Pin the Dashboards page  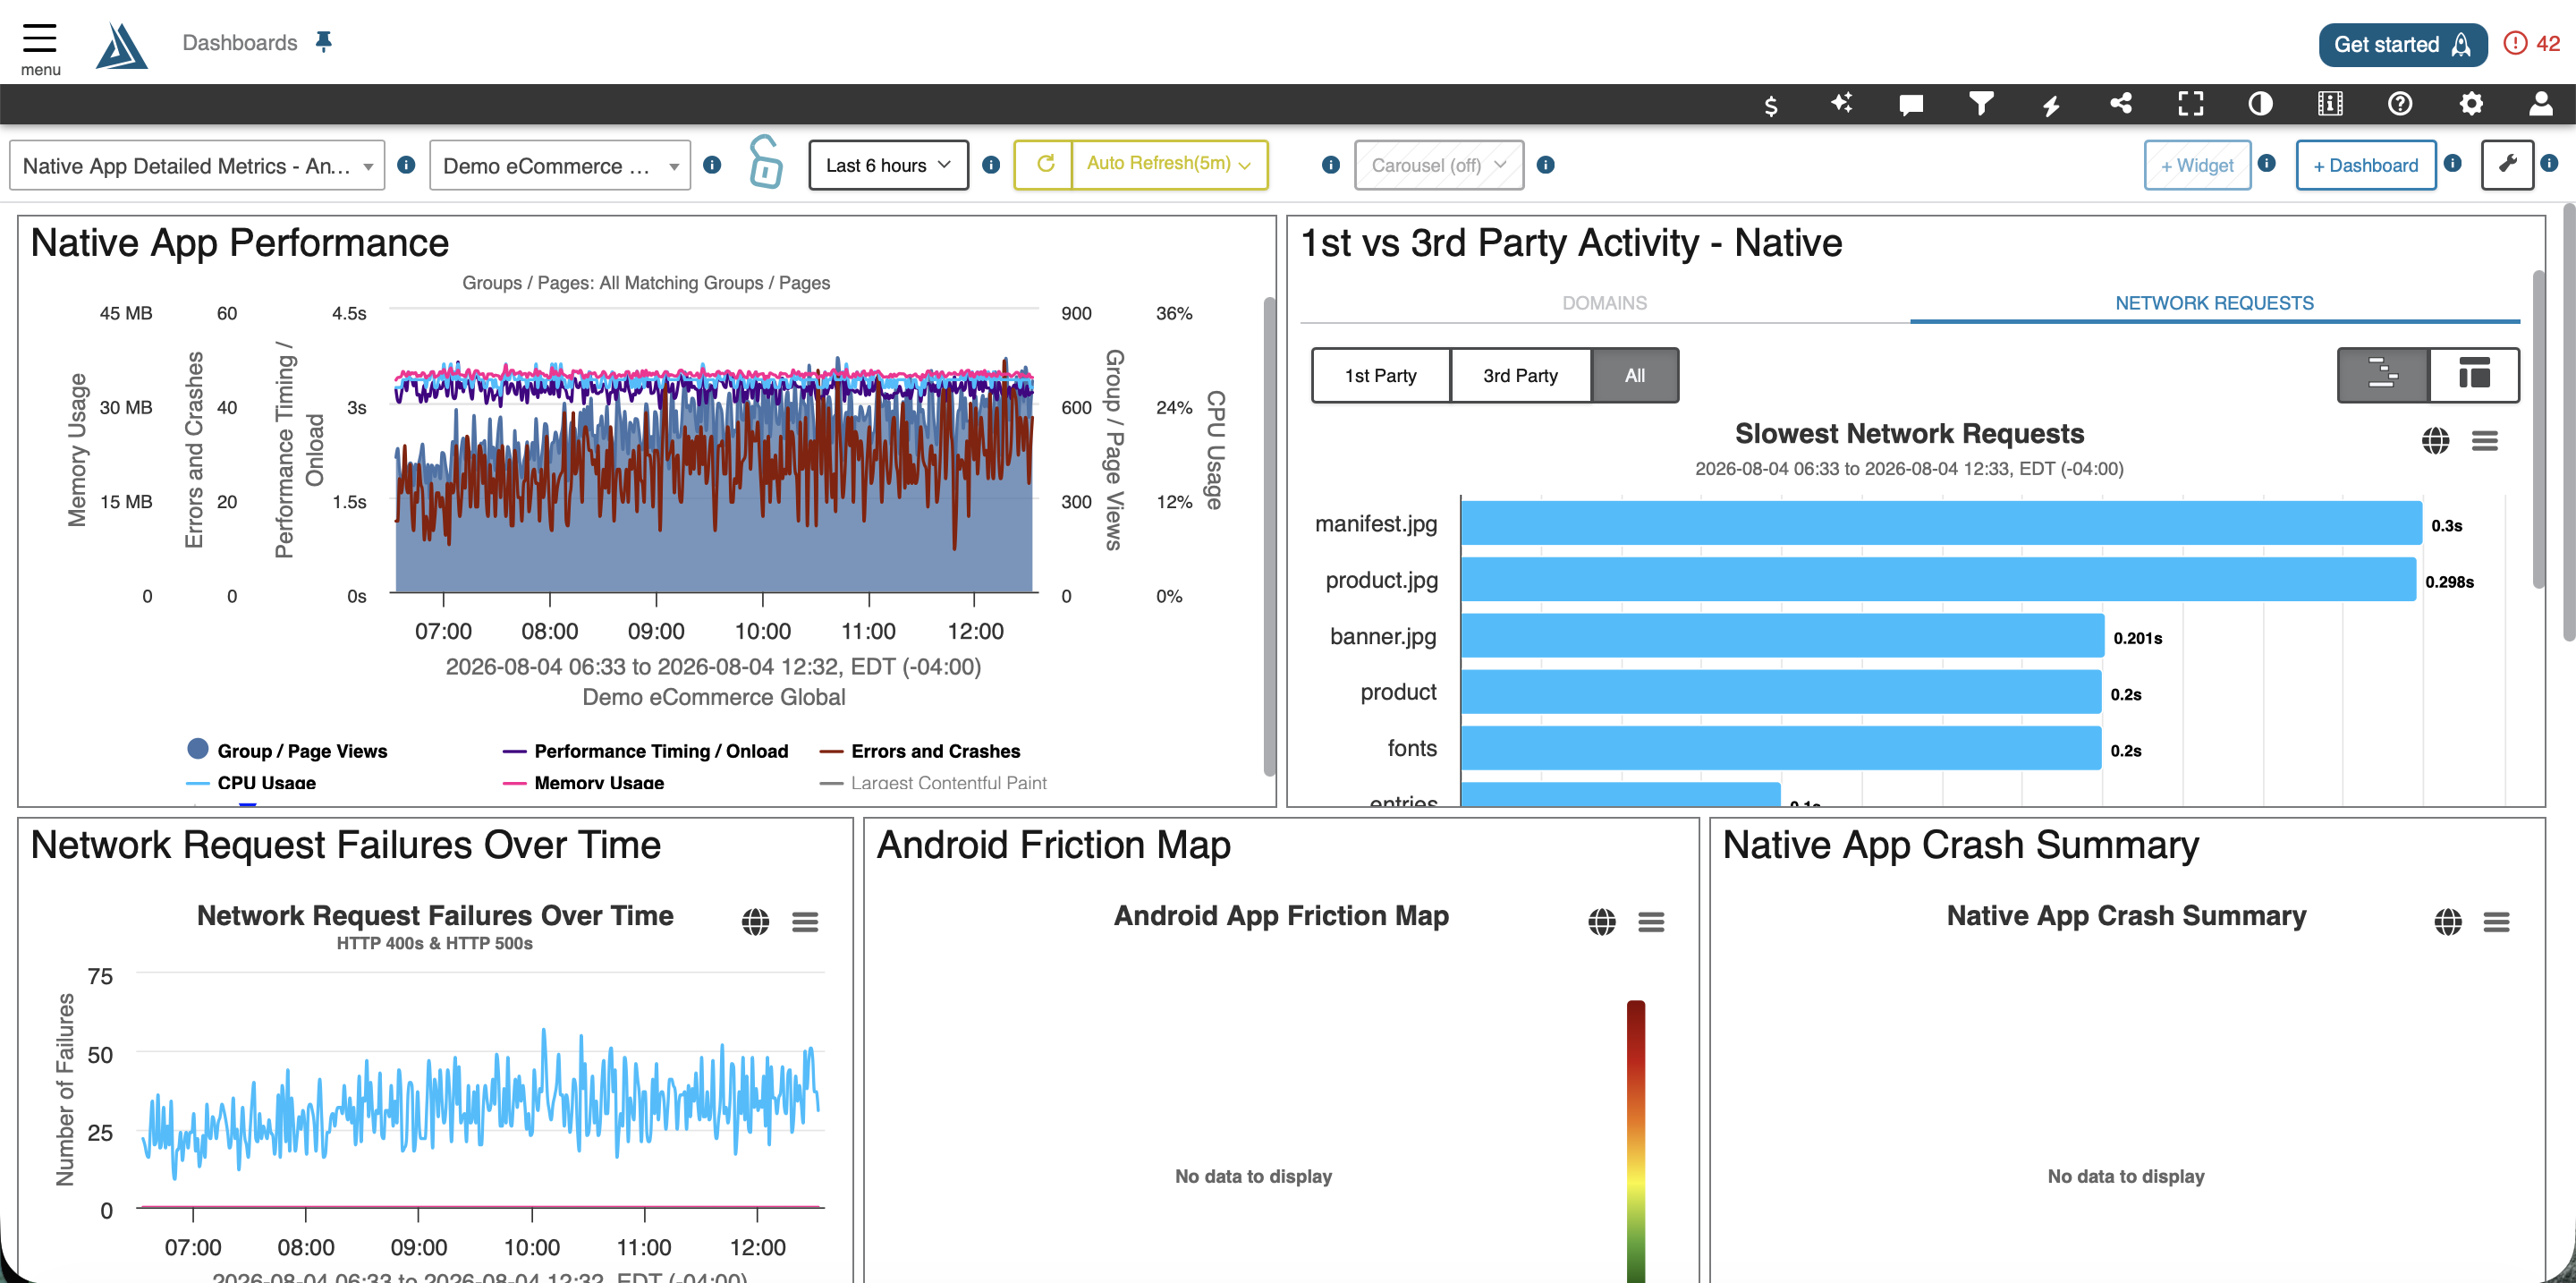pyautogui.click(x=323, y=41)
